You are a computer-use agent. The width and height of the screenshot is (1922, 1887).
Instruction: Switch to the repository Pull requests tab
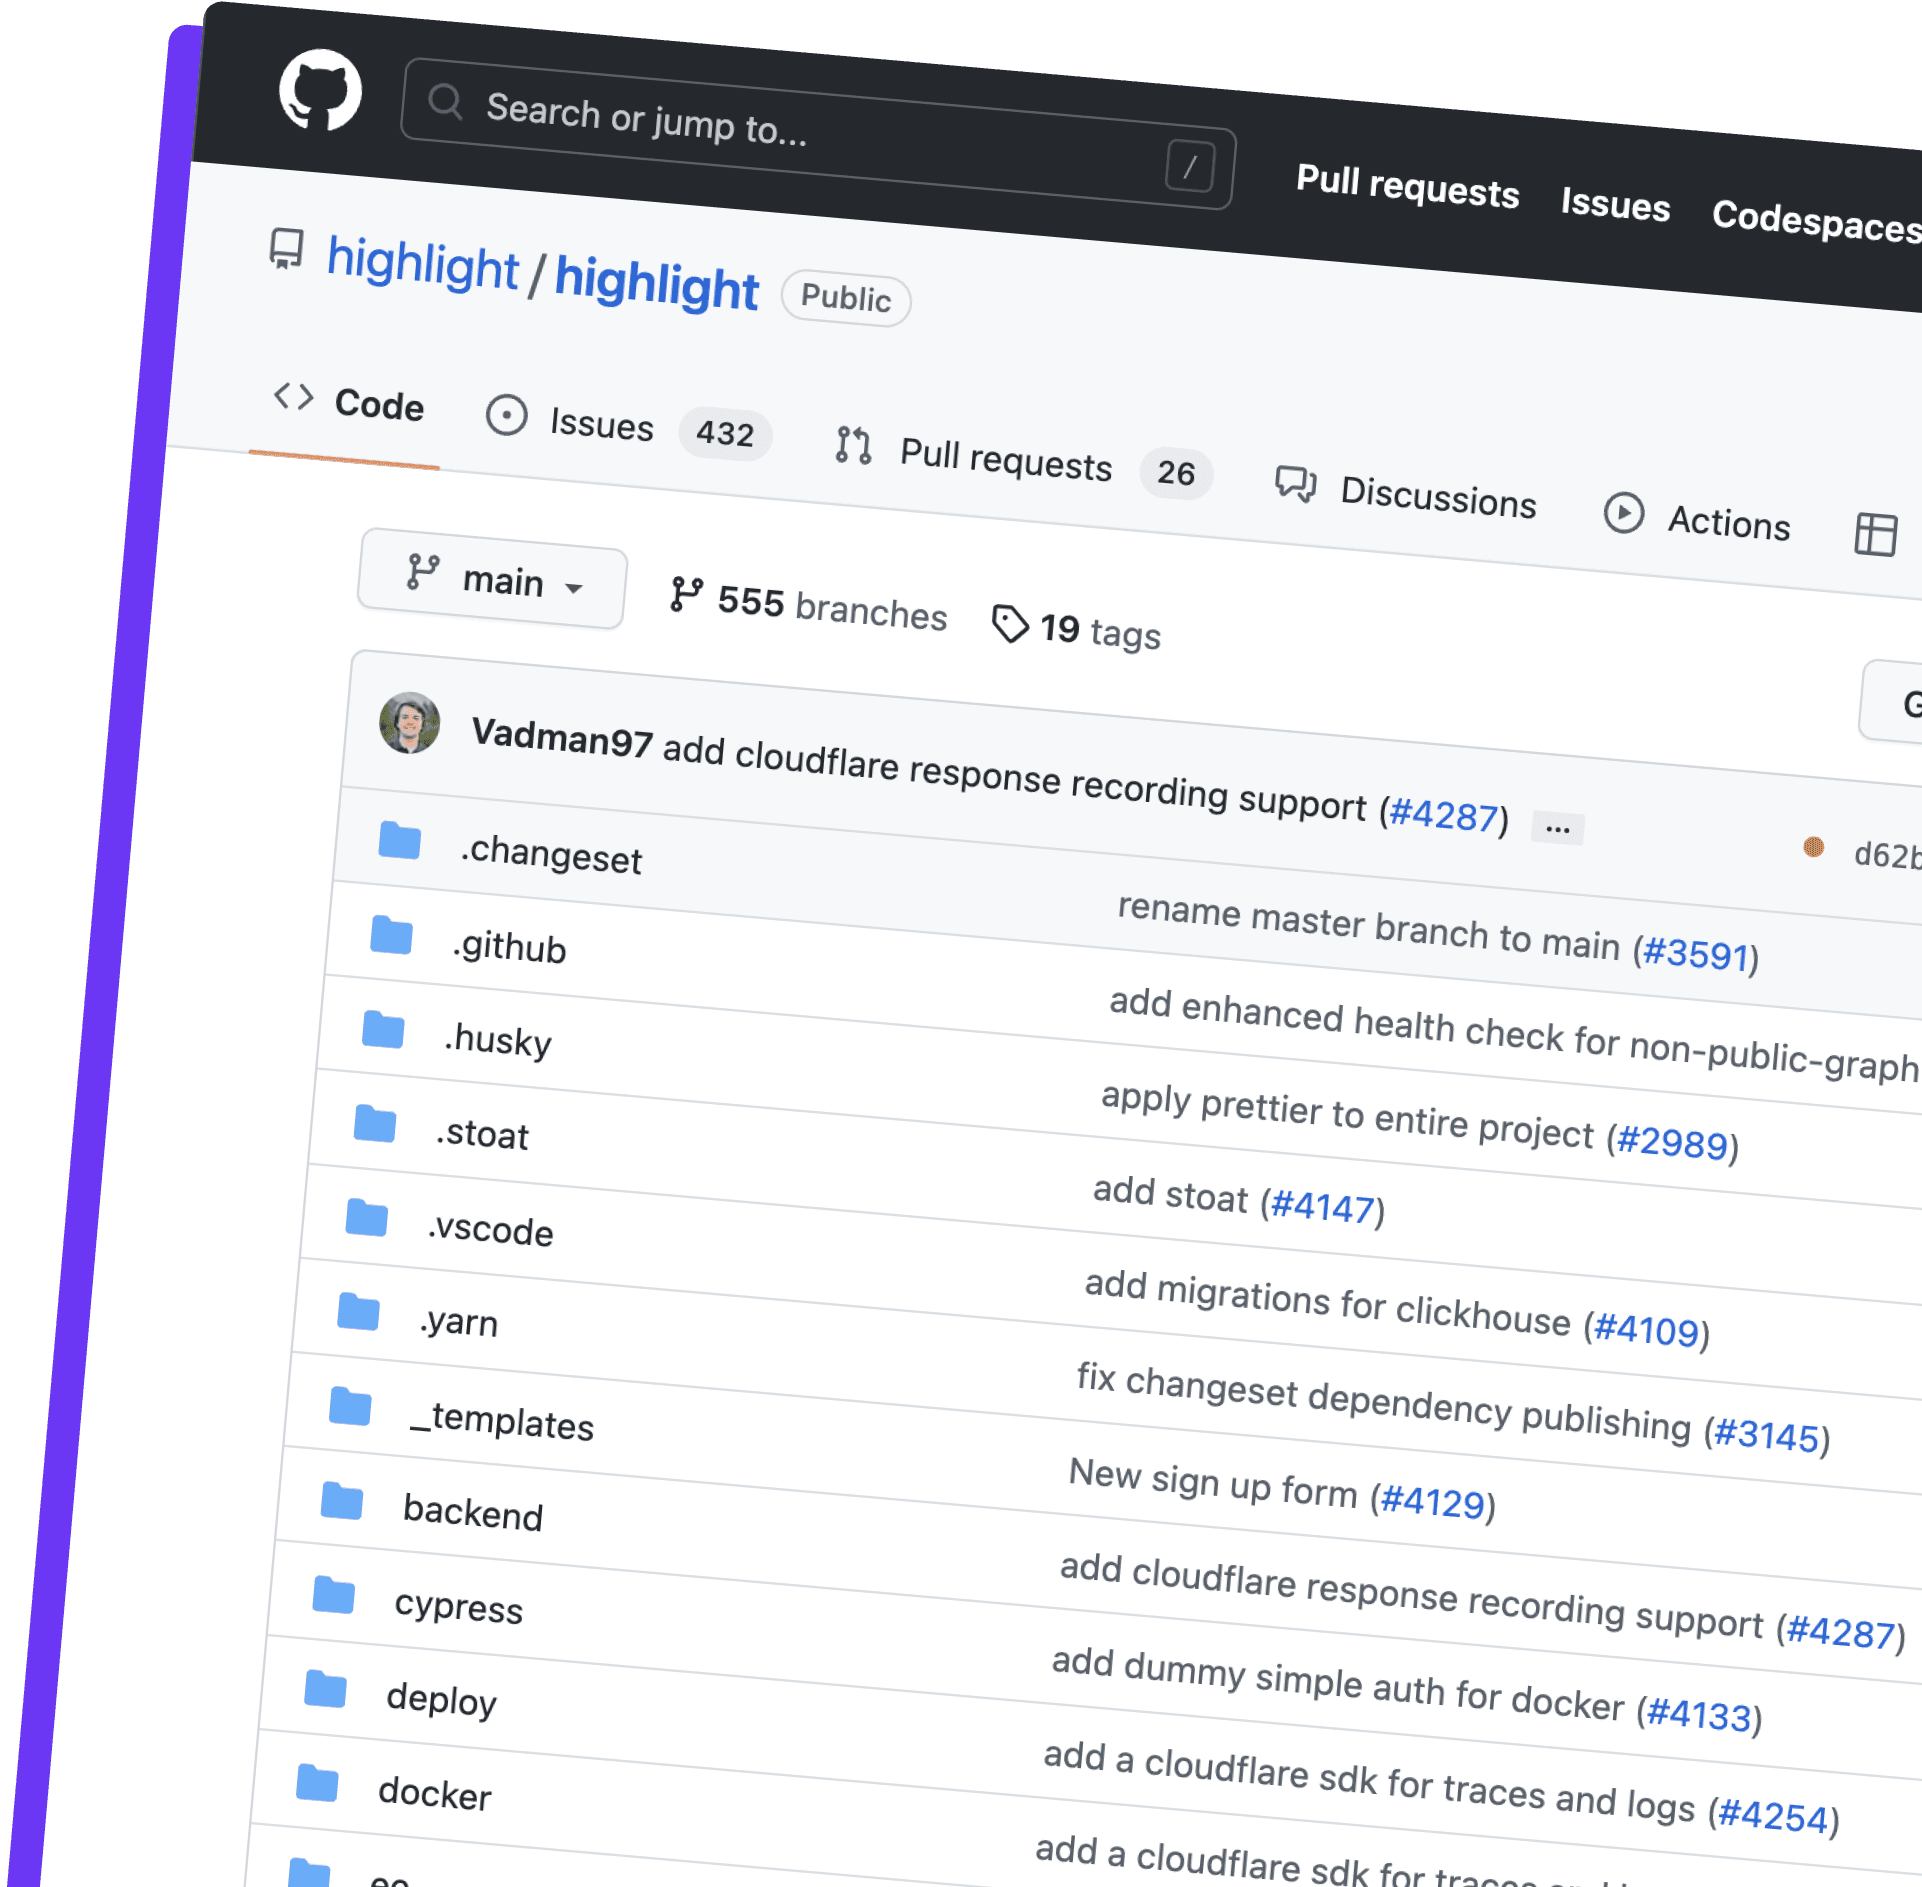pyautogui.click(x=973, y=456)
